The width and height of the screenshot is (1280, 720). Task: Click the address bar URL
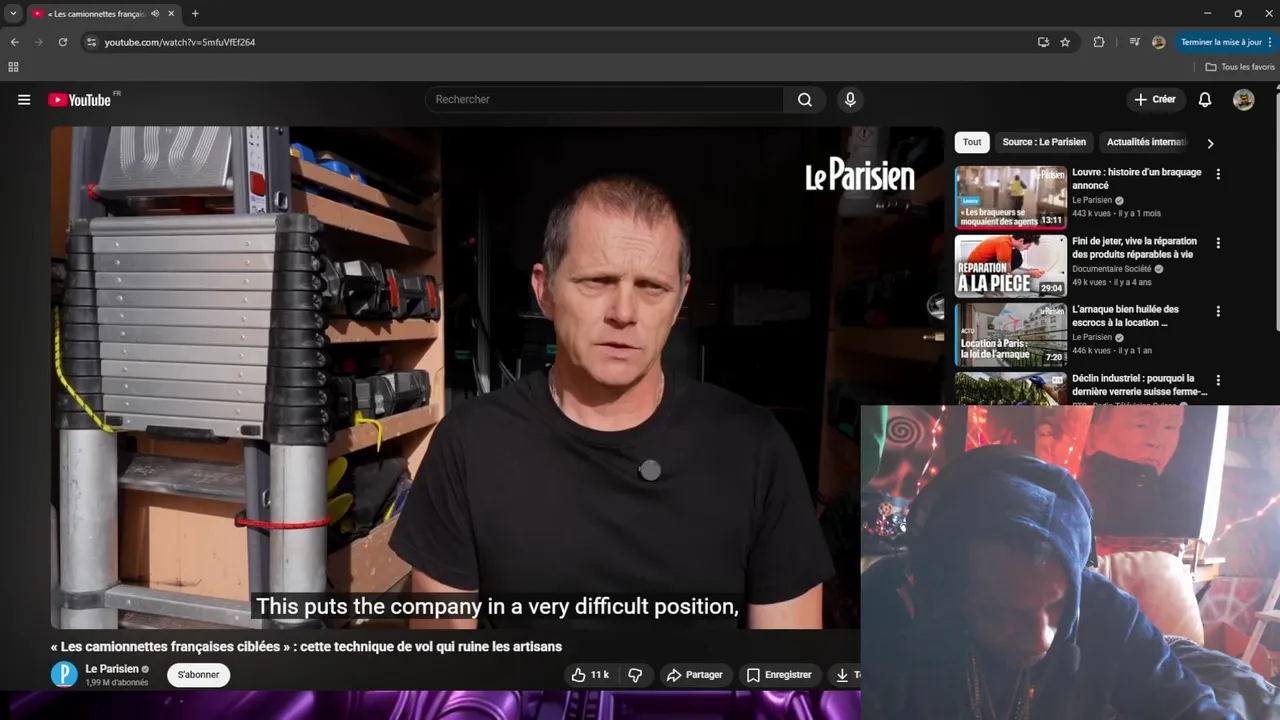tap(180, 42)
